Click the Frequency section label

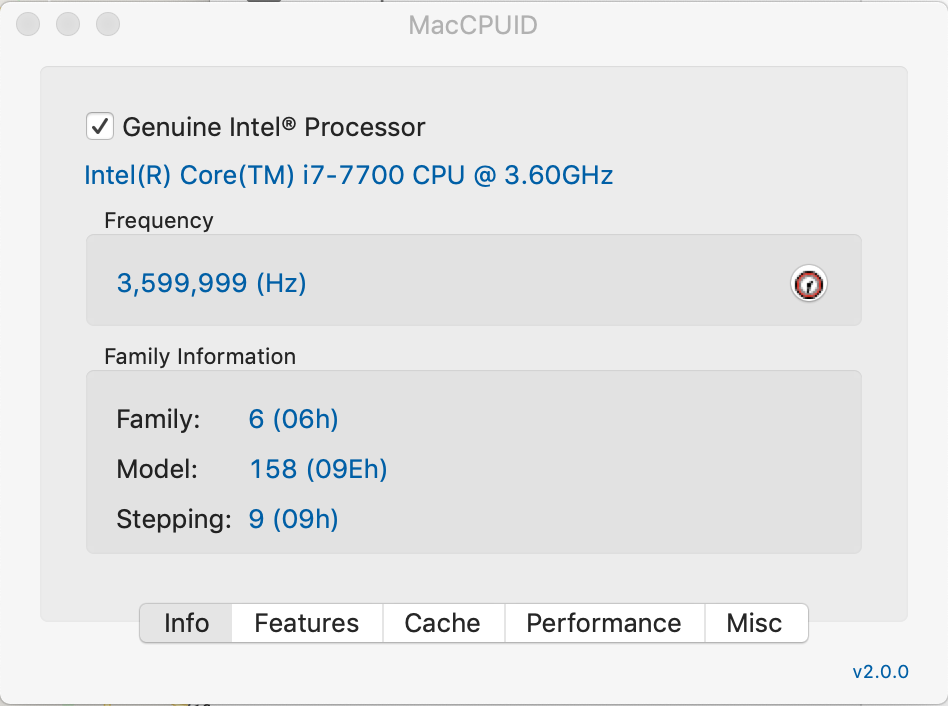(159, 221)
